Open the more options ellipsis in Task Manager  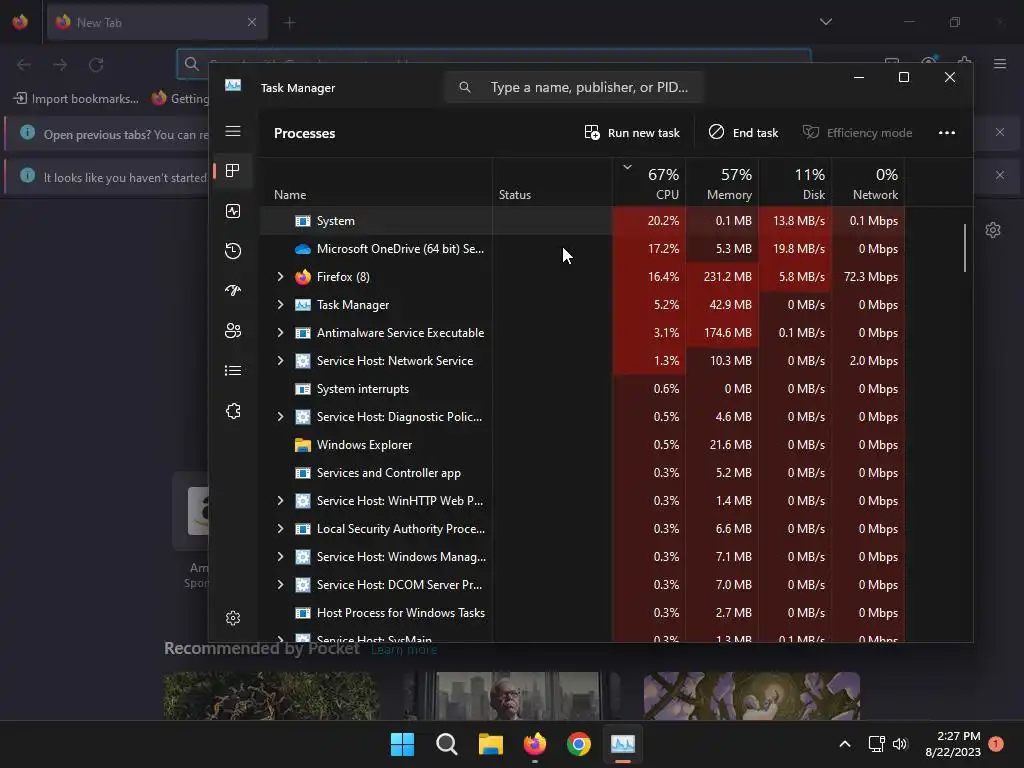(947, 133)
